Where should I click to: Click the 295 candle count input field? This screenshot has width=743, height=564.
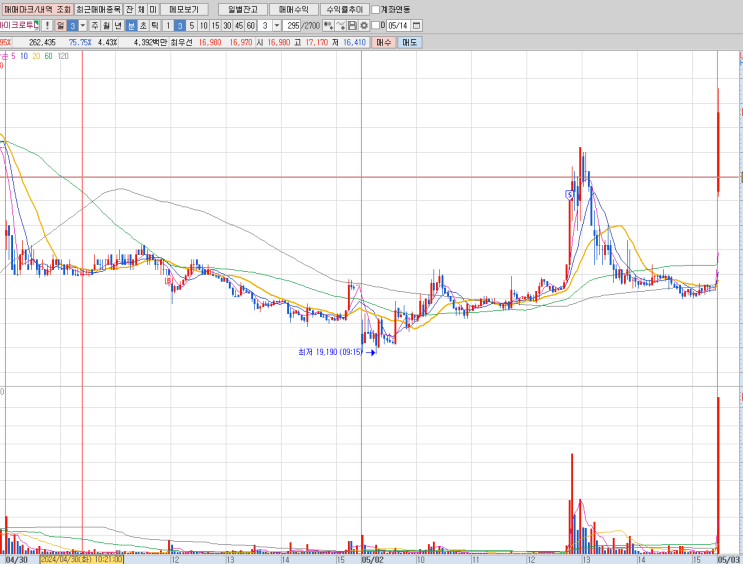[x=293, y=25]
